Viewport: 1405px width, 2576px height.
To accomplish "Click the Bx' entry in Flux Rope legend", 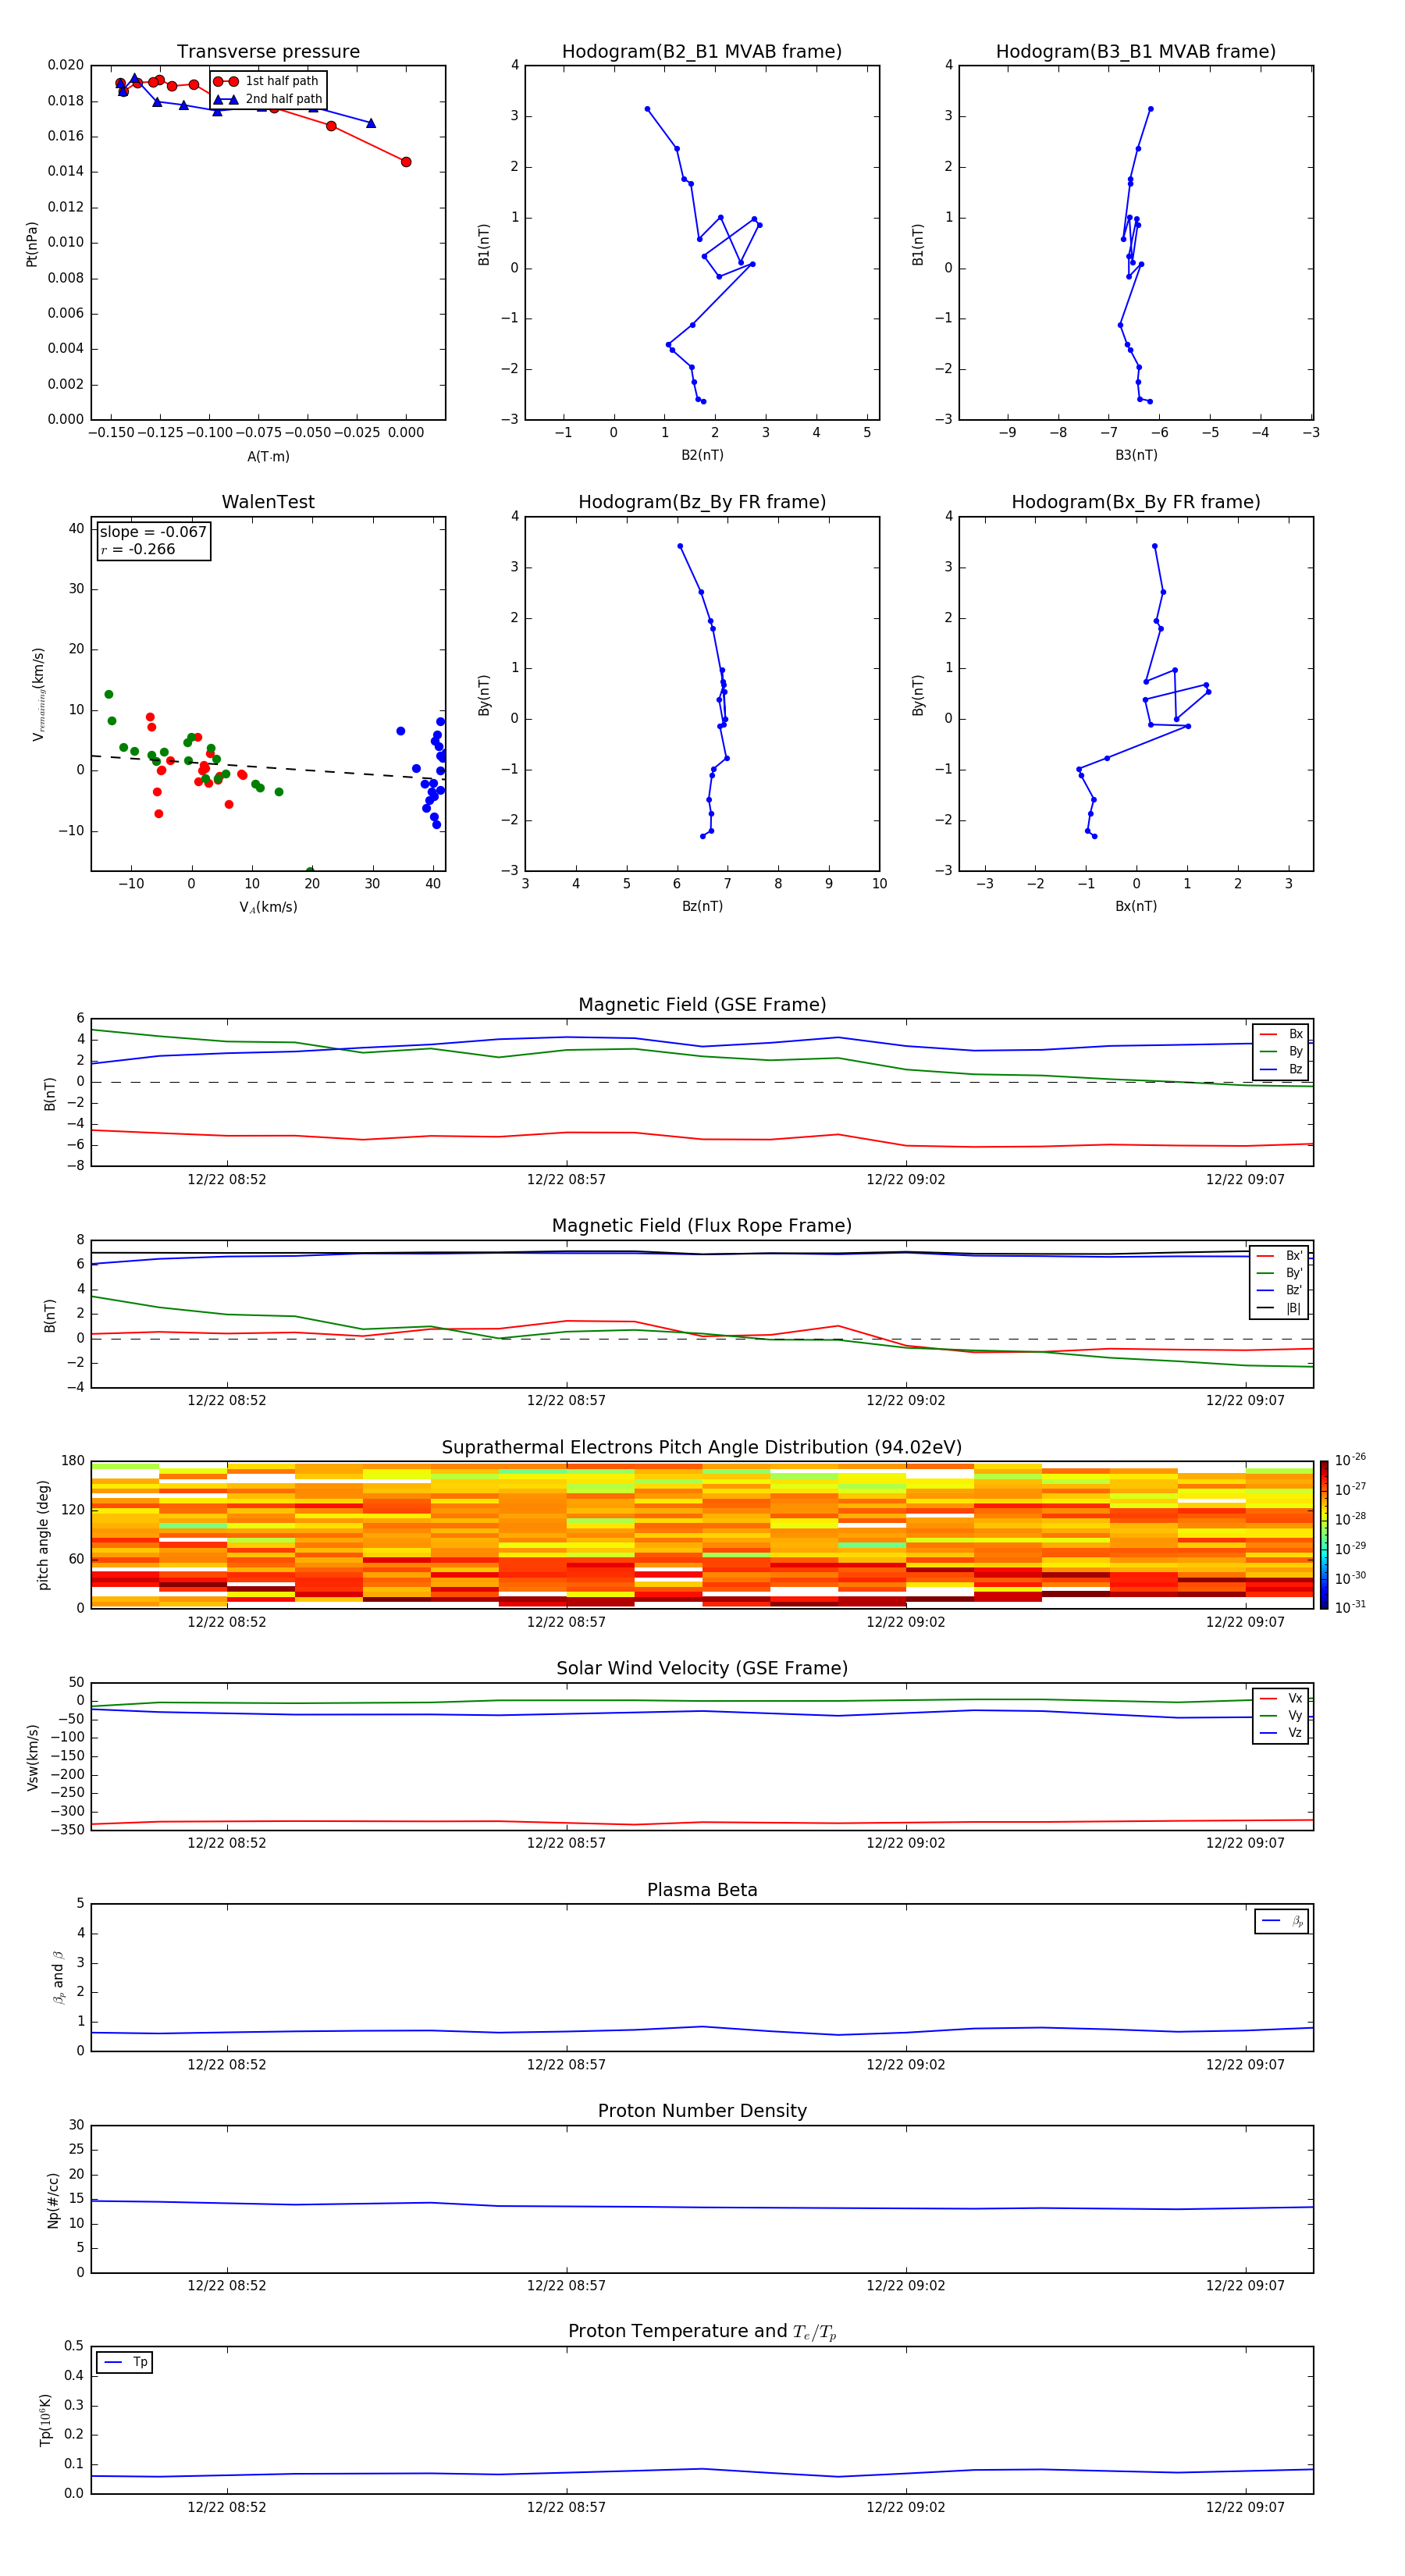I will pyautogui.click(x=1280, y=1256).
